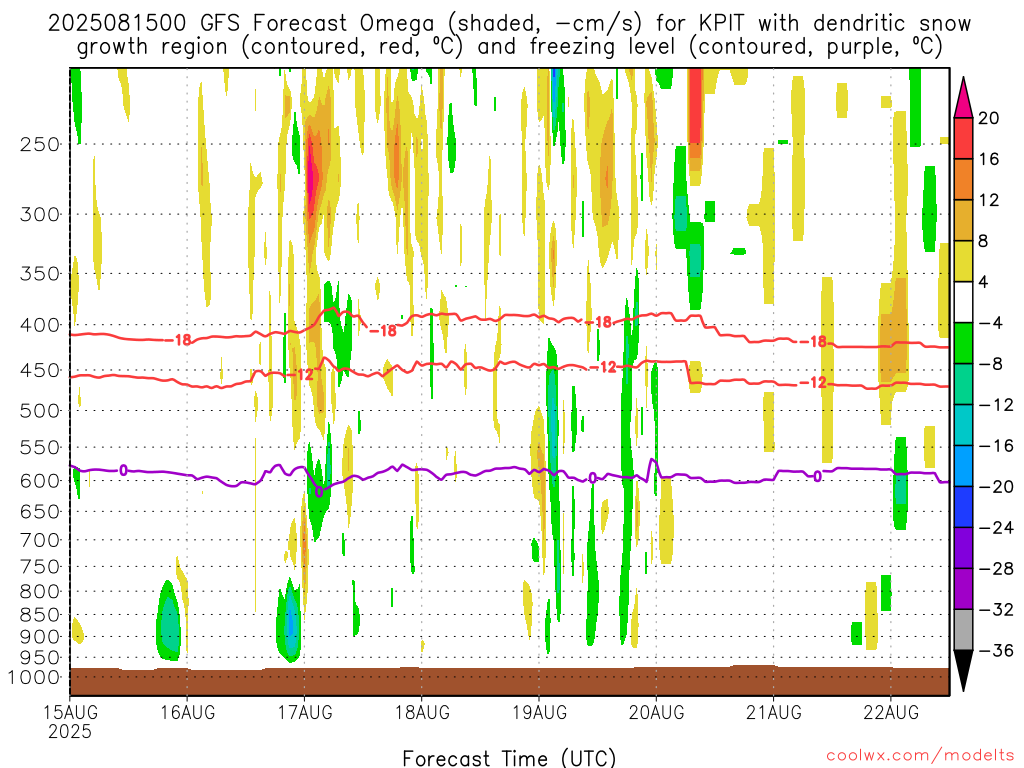Viewport: 1024px width, 768px height.
Task: Pick the white -4 to 4 colorbar swatch
Action: point(963,302)
